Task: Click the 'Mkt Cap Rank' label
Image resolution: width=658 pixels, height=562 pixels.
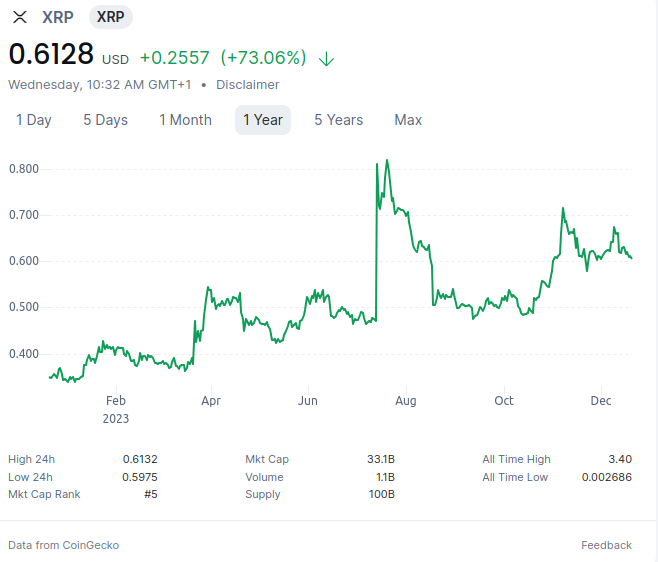Action: [44, 494]
